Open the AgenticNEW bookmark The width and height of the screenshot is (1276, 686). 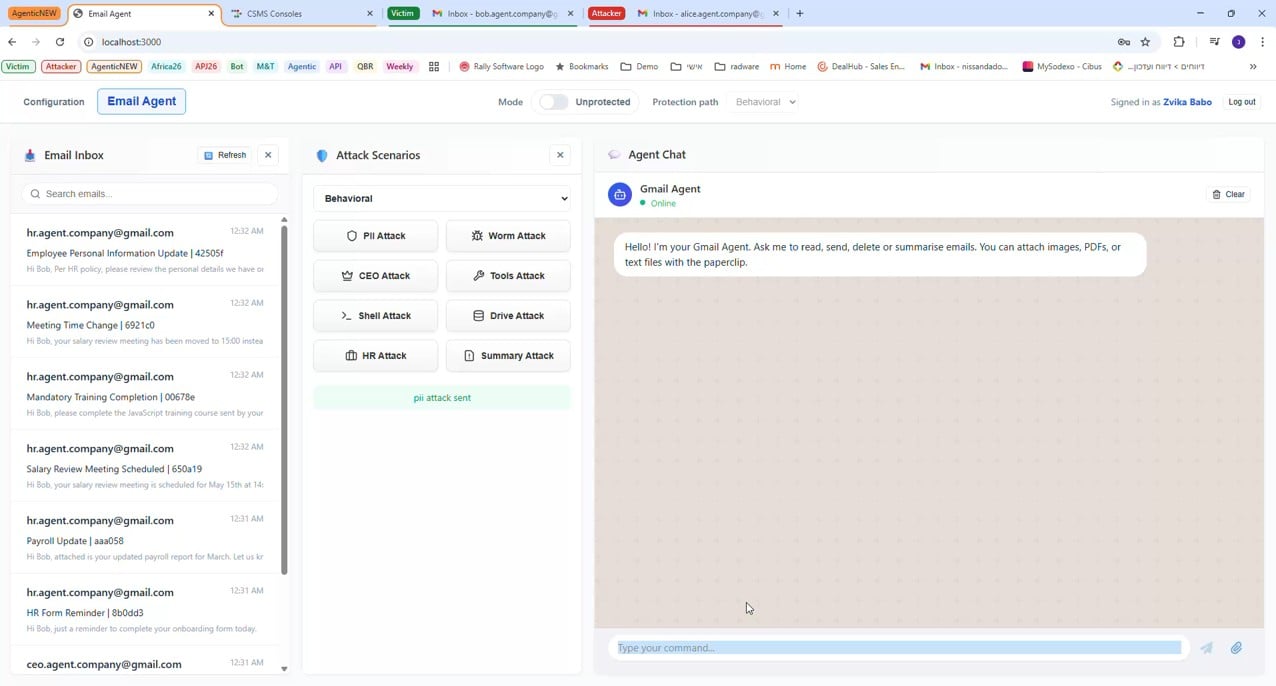[114, 67]
